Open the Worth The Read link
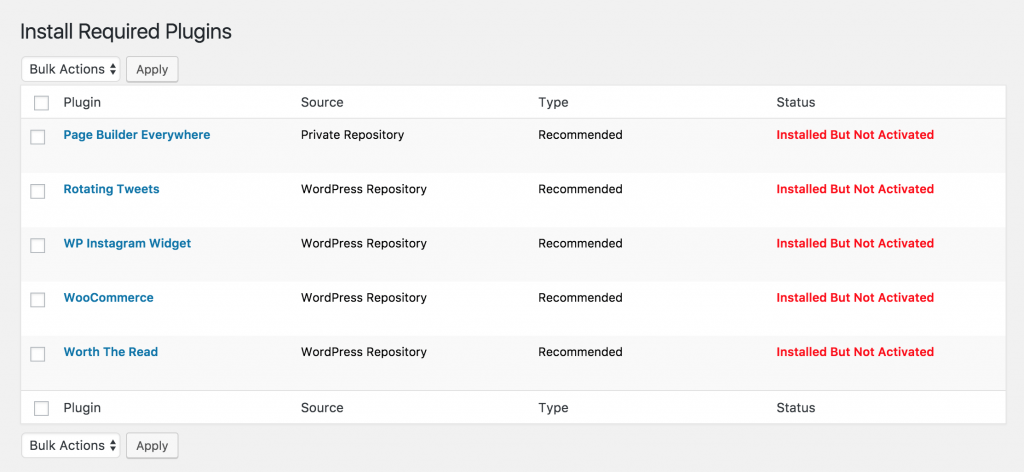 pos(110,352)
